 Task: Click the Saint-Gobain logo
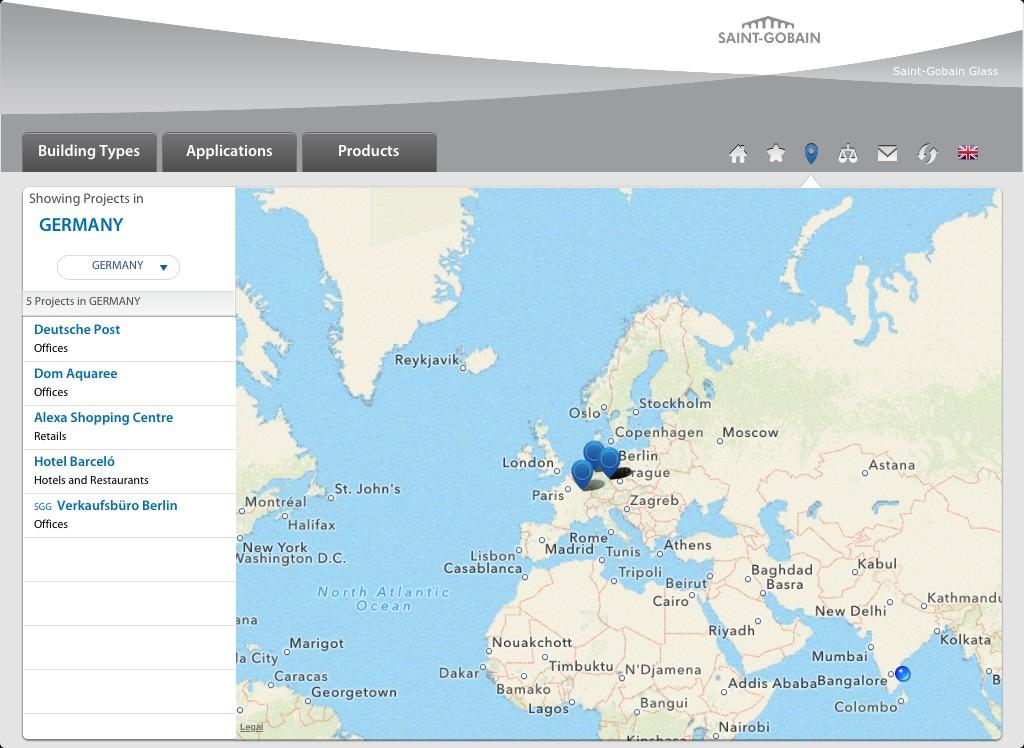[x=769, y=31]
